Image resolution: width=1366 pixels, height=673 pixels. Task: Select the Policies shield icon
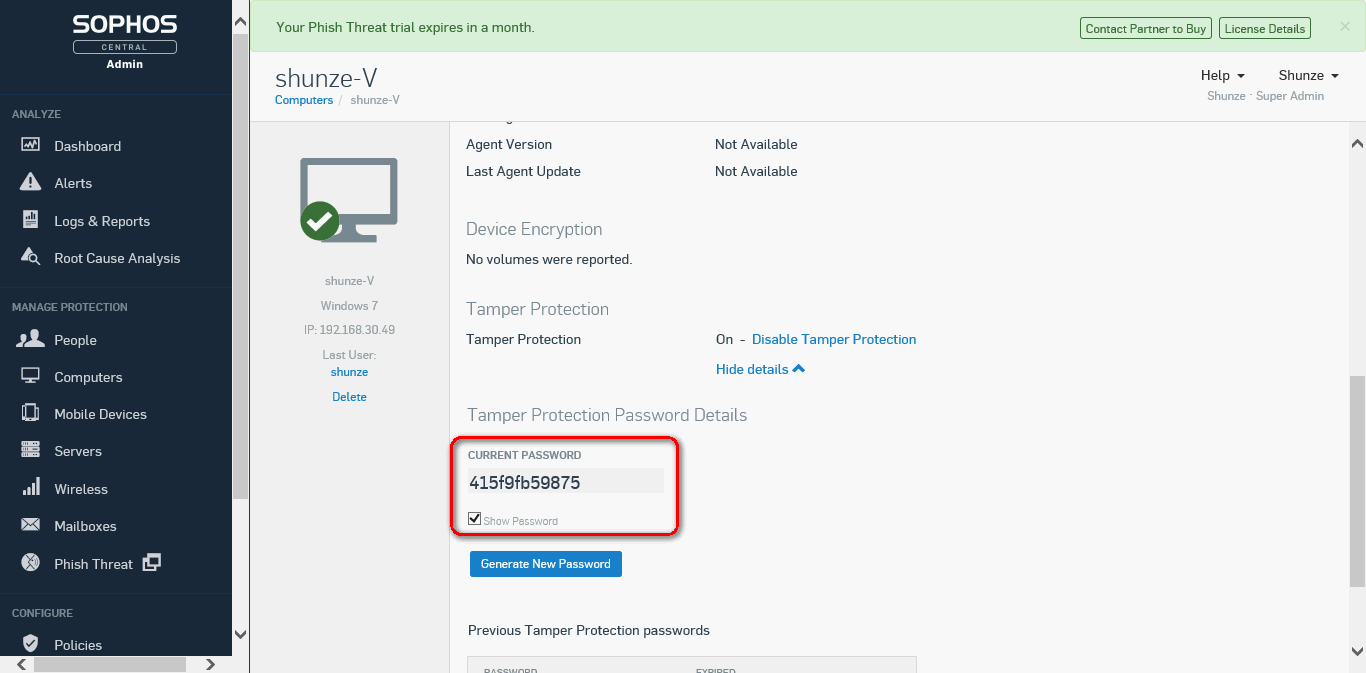pyautogui.click(x=31, y=644)
